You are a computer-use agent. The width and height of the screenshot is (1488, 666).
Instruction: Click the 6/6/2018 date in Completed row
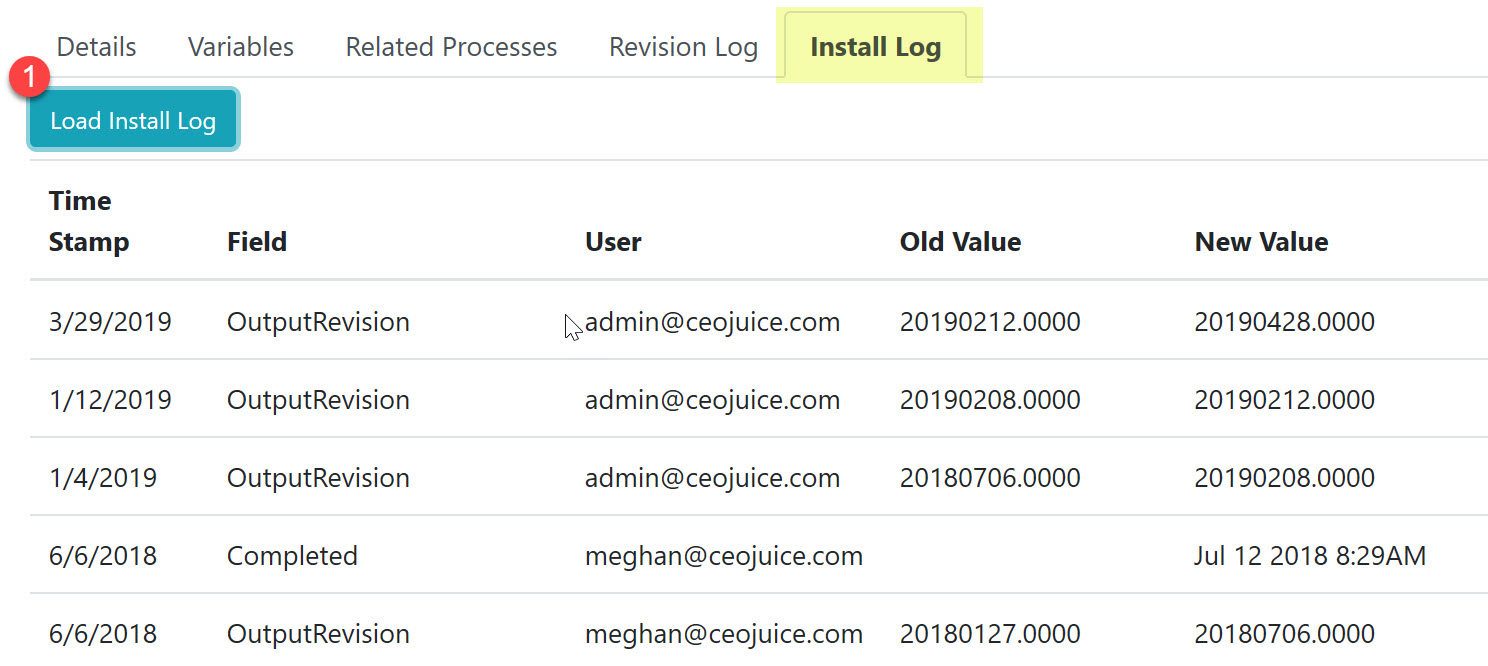[102, 556]
